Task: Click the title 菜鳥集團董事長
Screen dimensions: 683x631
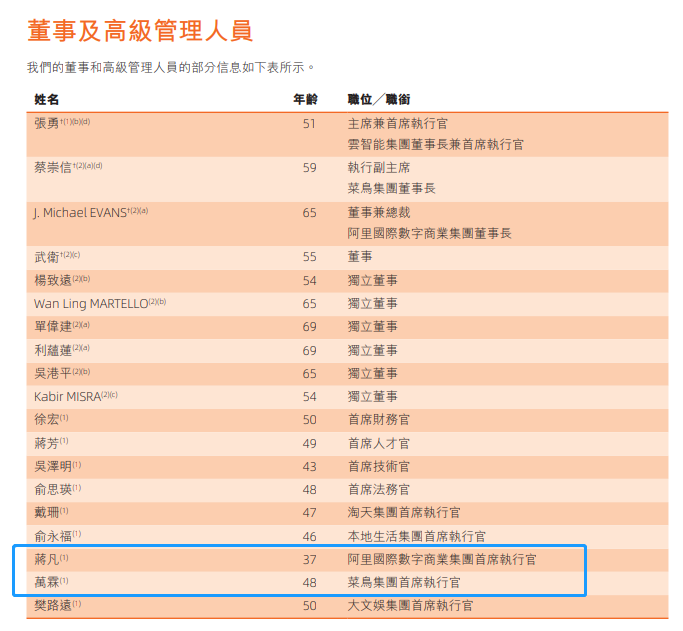Action: [x=391, y=189]
